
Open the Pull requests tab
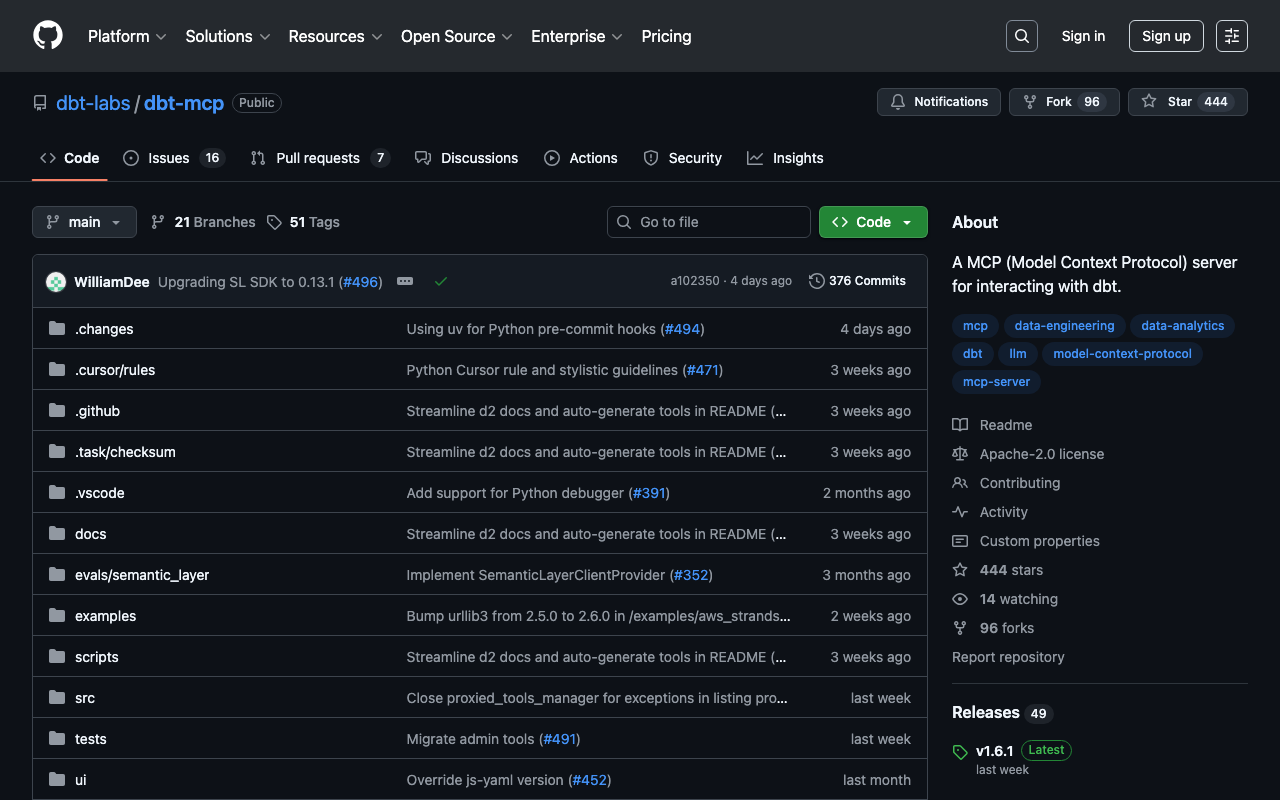[317, 158]
